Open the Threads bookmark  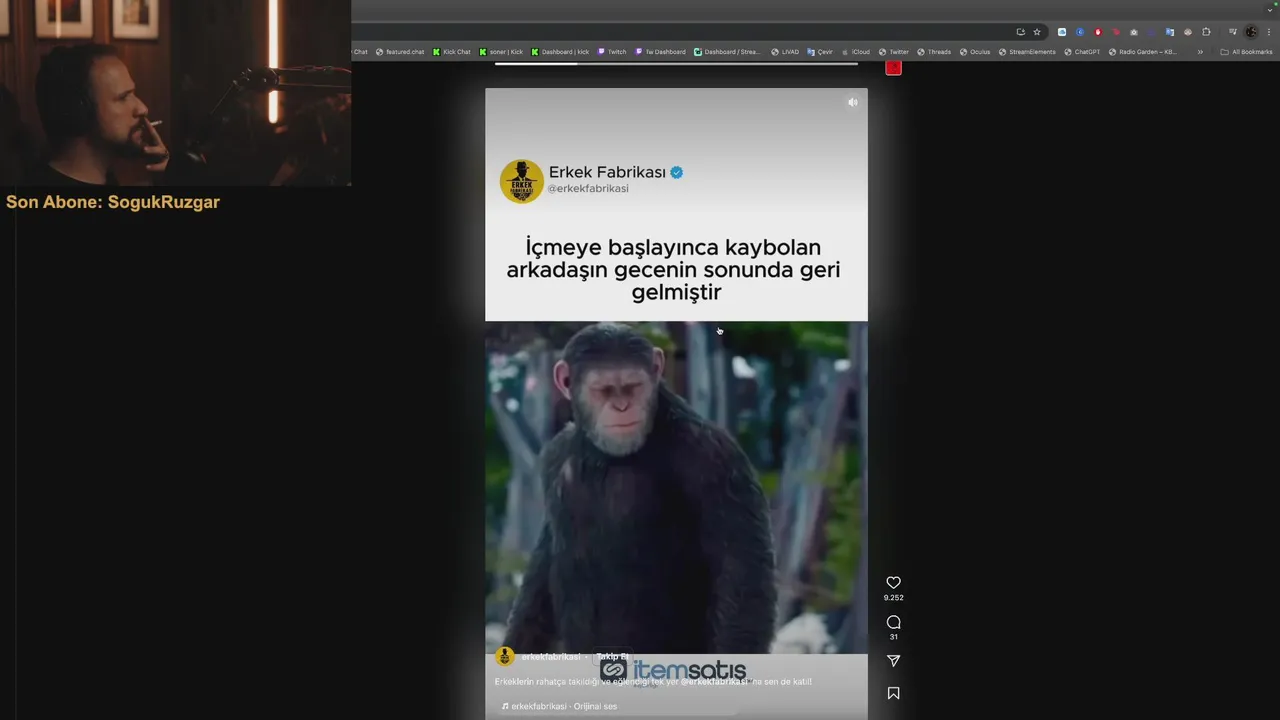click(x=934, y=52)
